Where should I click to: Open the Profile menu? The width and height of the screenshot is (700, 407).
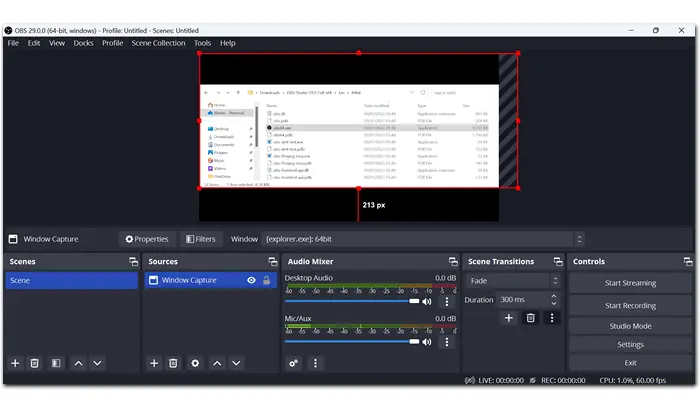coord(112,43)
